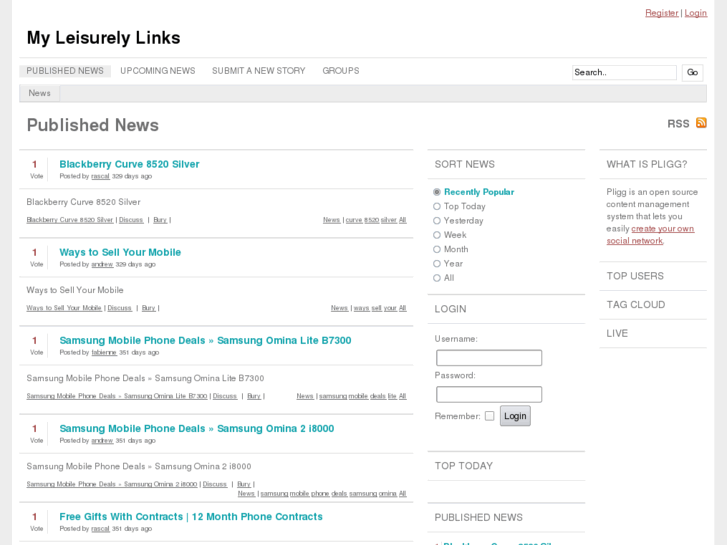Select the News category tab
The width and height of the screenshot is (727, 545).
coord(39,93)
